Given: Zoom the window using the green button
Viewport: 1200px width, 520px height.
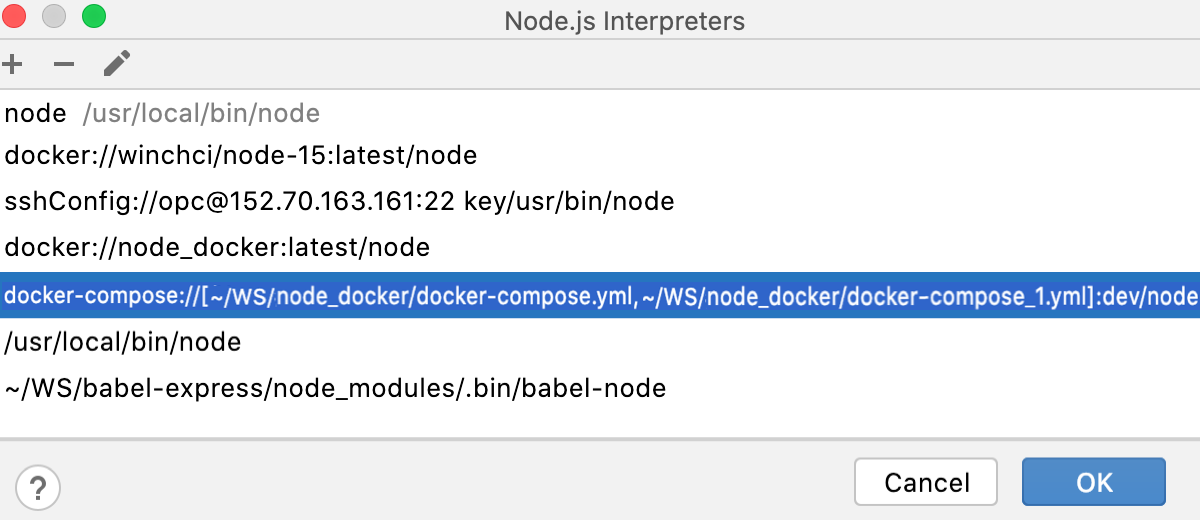Looking at the screenshot, I should point(93,17).
